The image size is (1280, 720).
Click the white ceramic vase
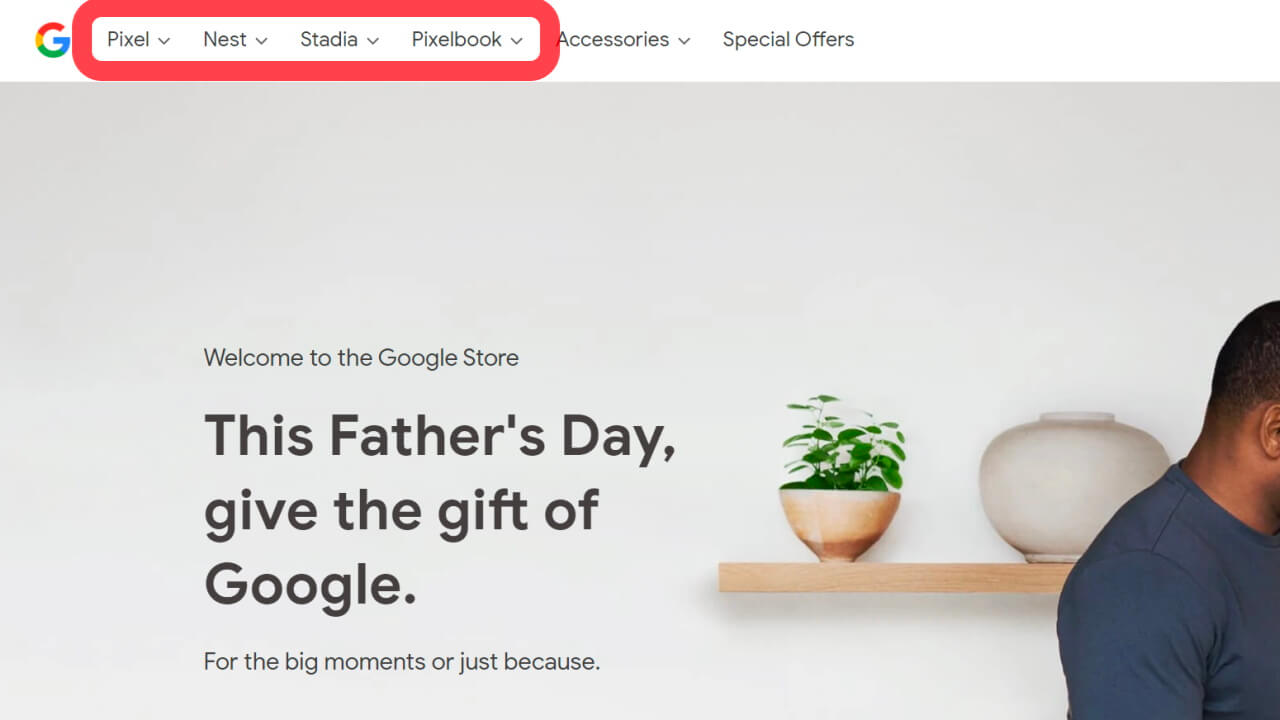1072,485
